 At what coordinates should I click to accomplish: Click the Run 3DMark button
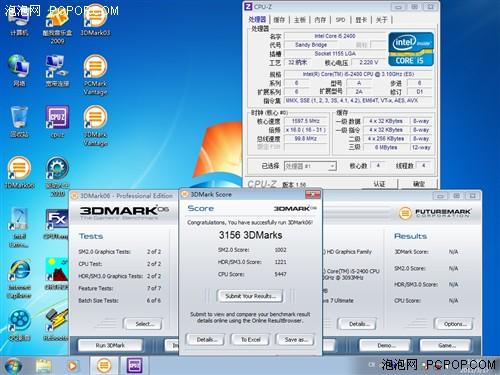[110, 345]
